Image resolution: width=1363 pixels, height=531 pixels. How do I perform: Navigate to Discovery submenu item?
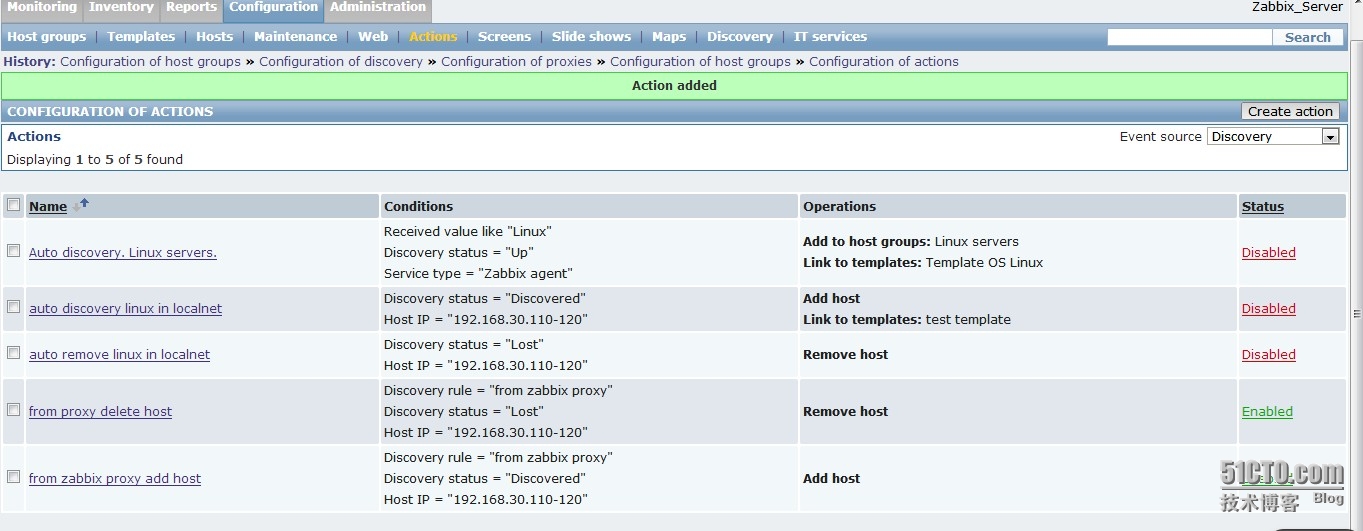coord(740,37)
